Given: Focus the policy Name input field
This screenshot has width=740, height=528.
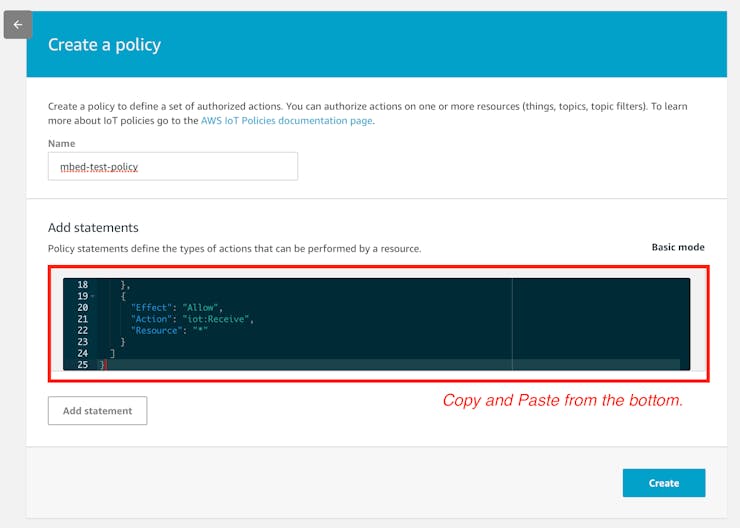Looking at the screenshot, I should point(173,166).
